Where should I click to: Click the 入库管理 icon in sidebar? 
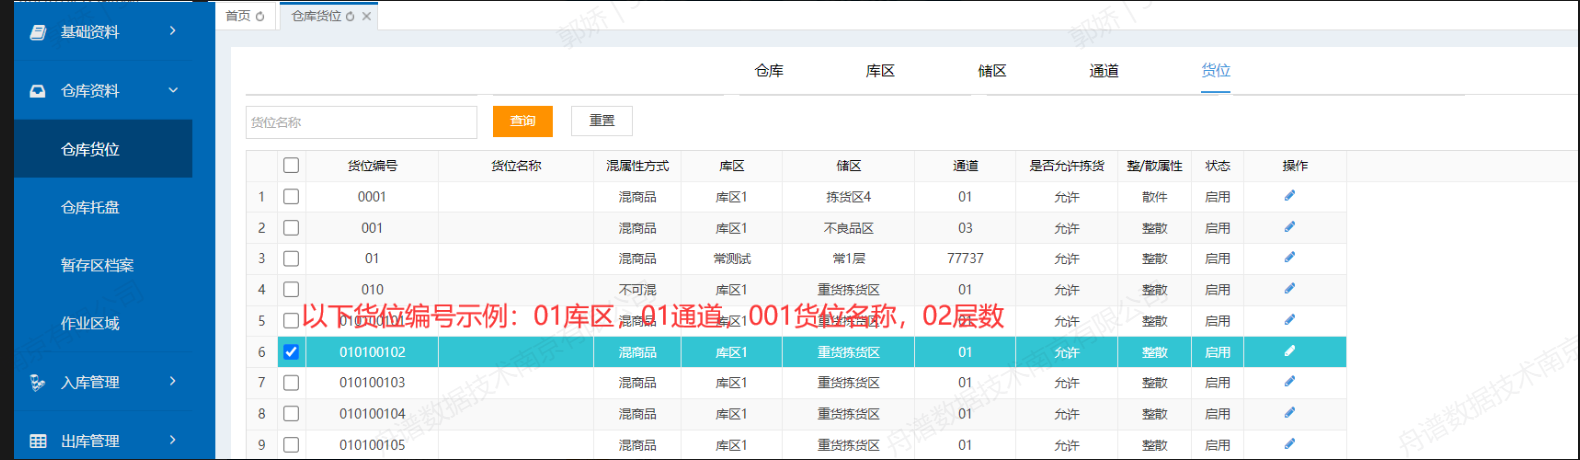[x=38, y=382]
